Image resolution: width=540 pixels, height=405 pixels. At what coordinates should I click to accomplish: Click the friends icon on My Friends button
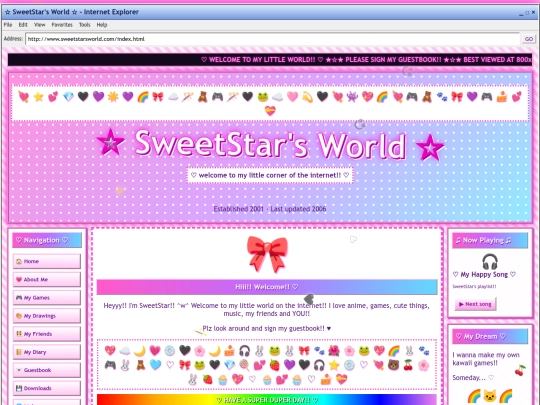[x=19, y=334]
